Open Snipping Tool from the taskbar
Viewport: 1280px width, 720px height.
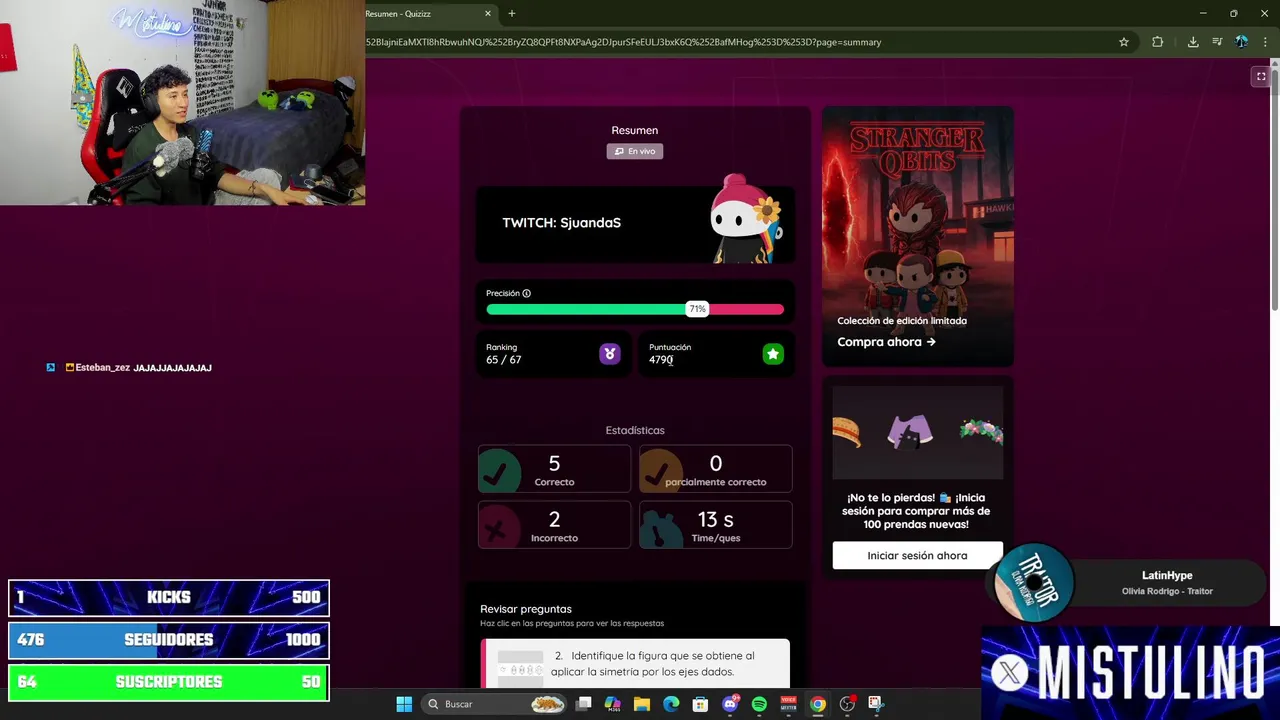[876, 704]
